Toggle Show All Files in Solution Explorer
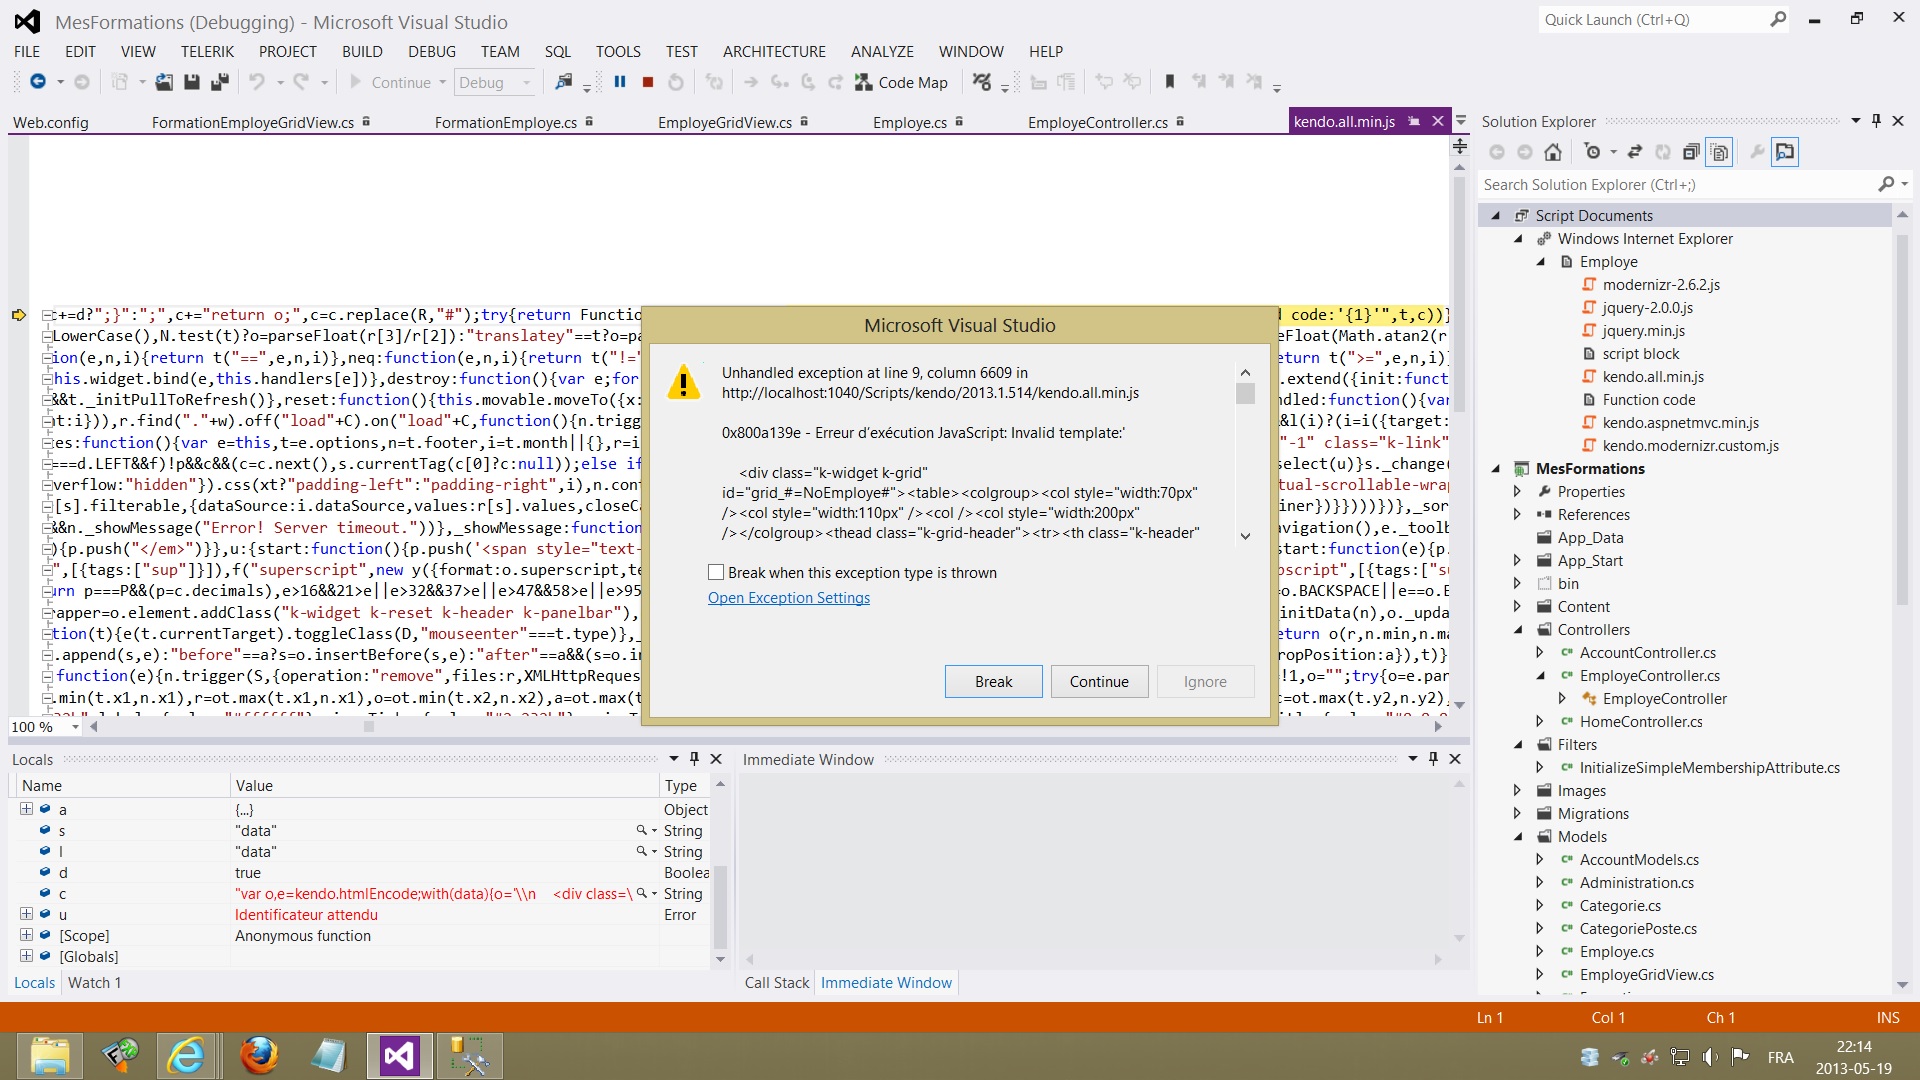This screenshot has height=1080, width=1920. coord(1719,152)
